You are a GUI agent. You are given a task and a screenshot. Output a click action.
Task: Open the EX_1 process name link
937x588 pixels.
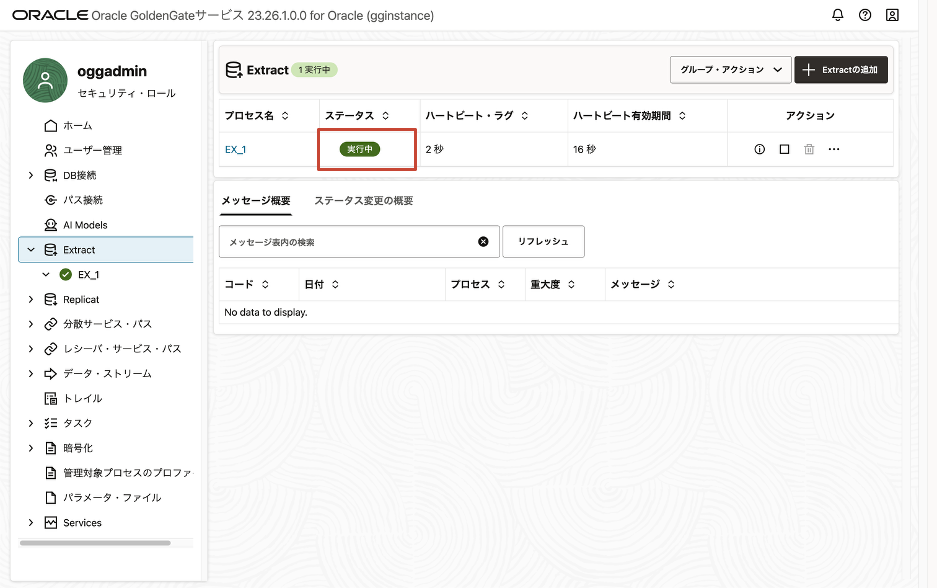coord(235,150)
